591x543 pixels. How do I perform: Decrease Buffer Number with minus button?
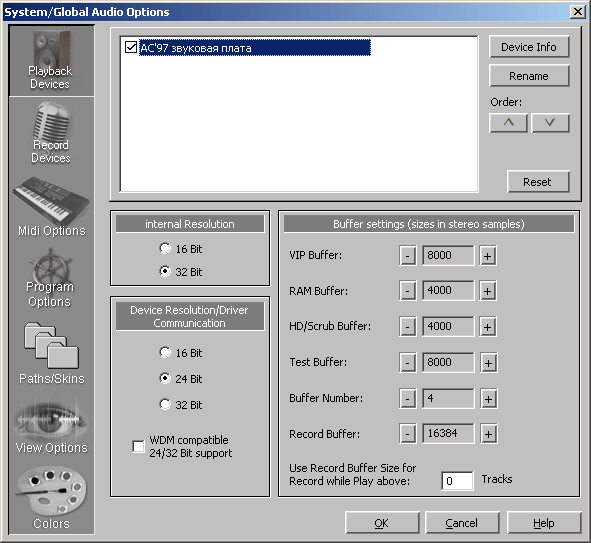(x=407, y=399)
